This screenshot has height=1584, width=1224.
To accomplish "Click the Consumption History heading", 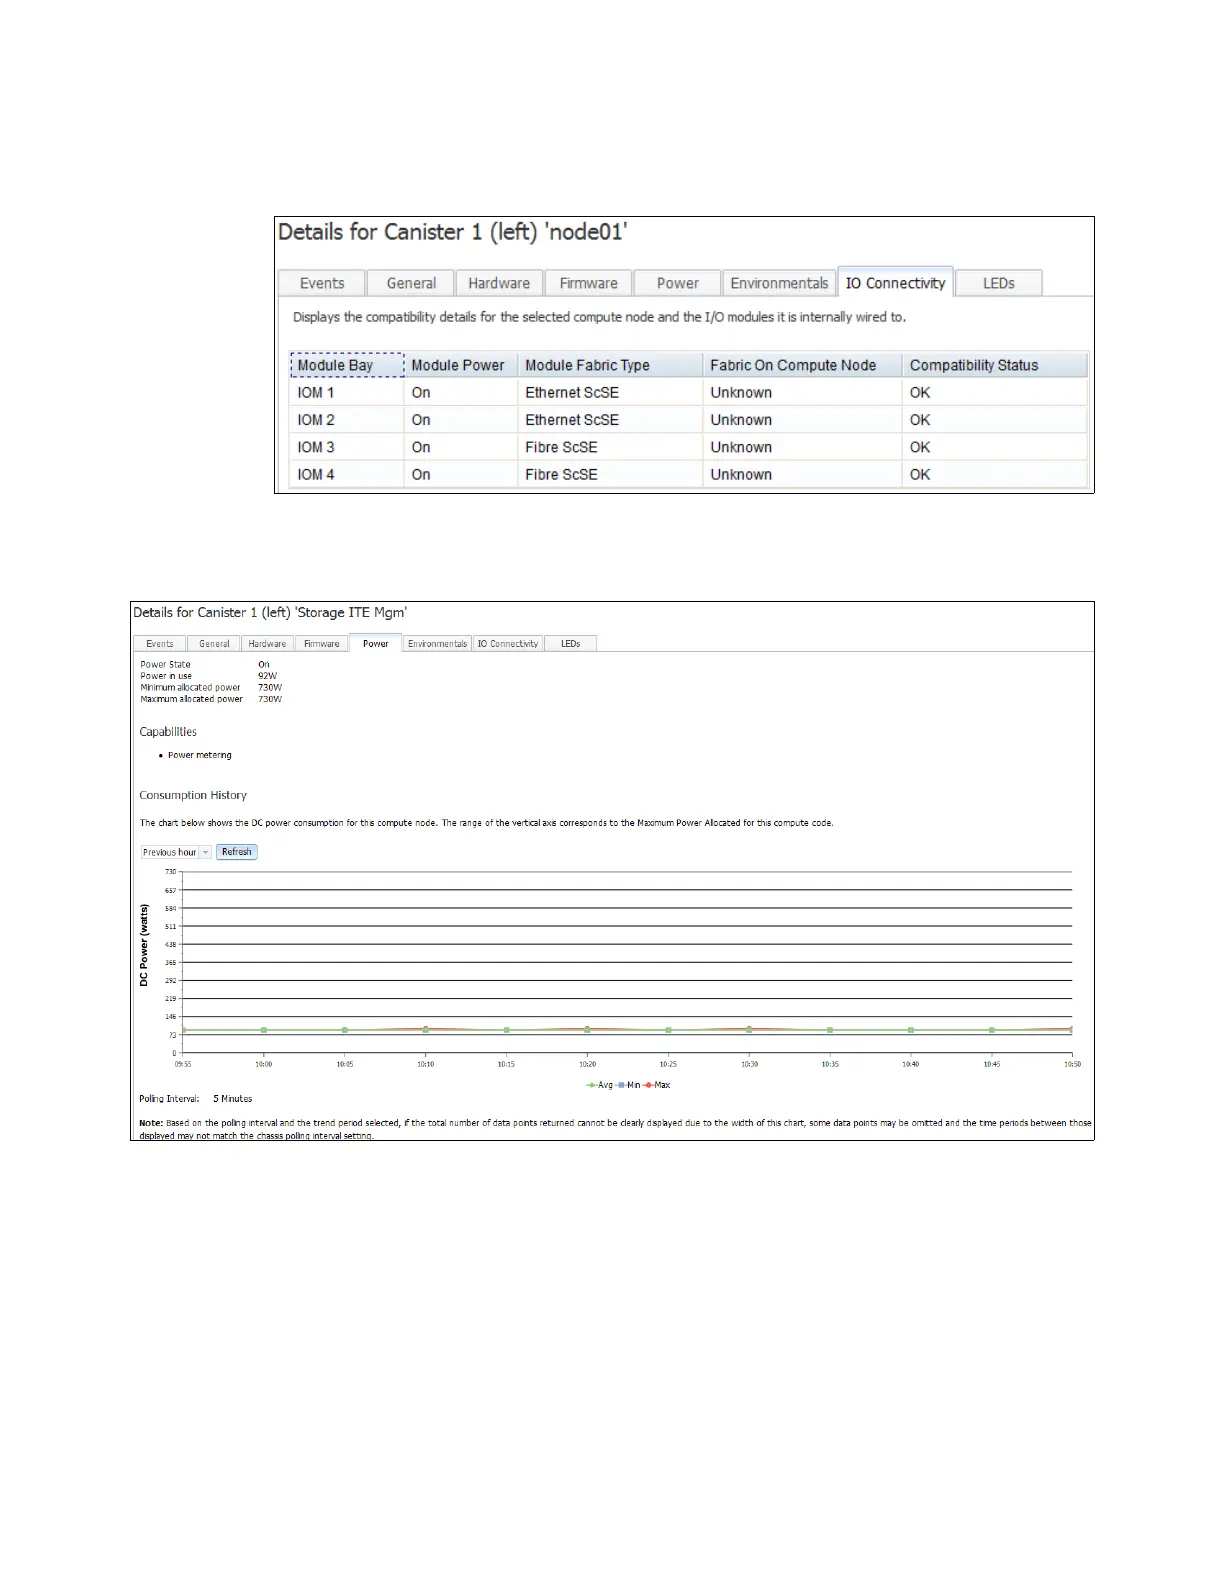I will point(193,795).
